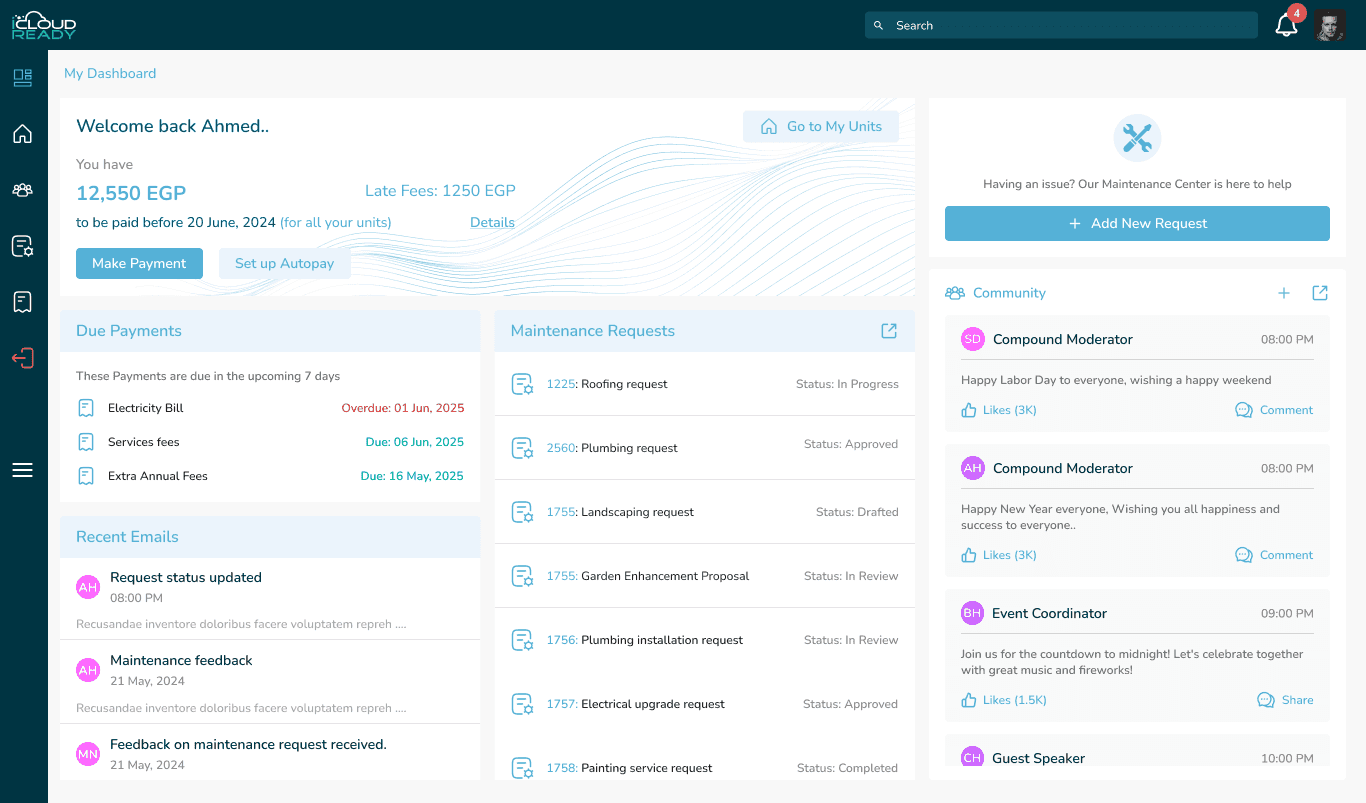
Task: Click into the Search field
Action: click(1060, 26)
